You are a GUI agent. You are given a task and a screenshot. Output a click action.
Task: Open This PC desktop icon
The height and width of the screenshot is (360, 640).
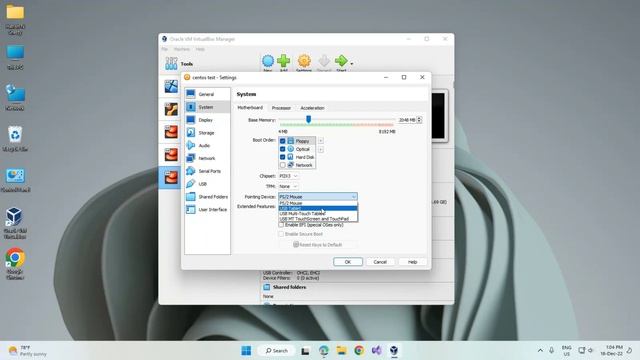(x=15, y=57)
